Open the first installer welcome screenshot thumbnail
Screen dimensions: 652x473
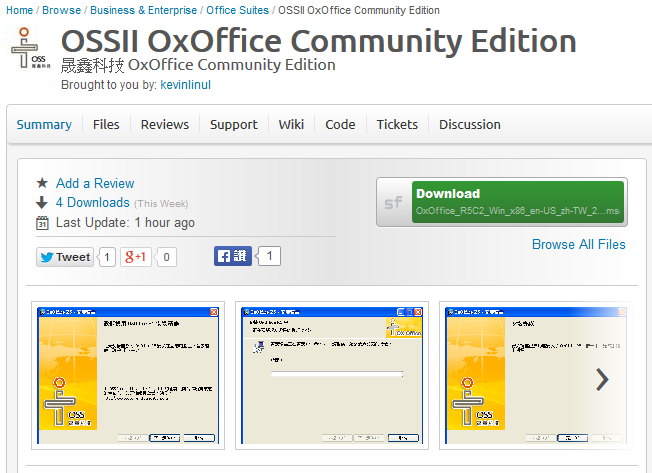(128, 376)
